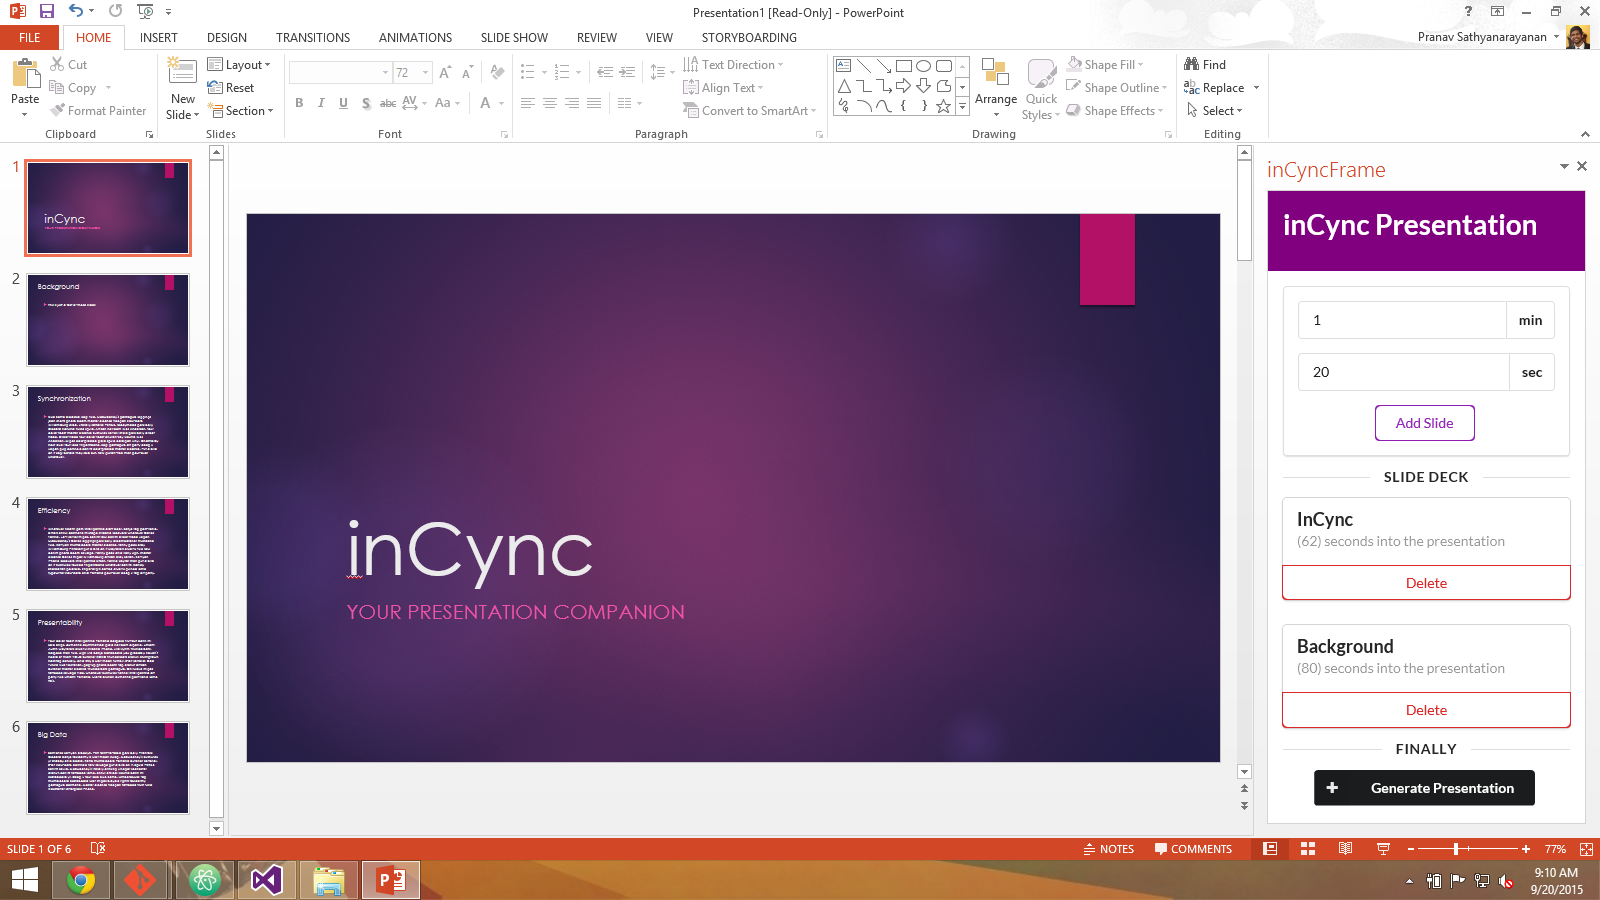
Task: Click Fit slide to window icon
Action: click(x=1586, y=849)
